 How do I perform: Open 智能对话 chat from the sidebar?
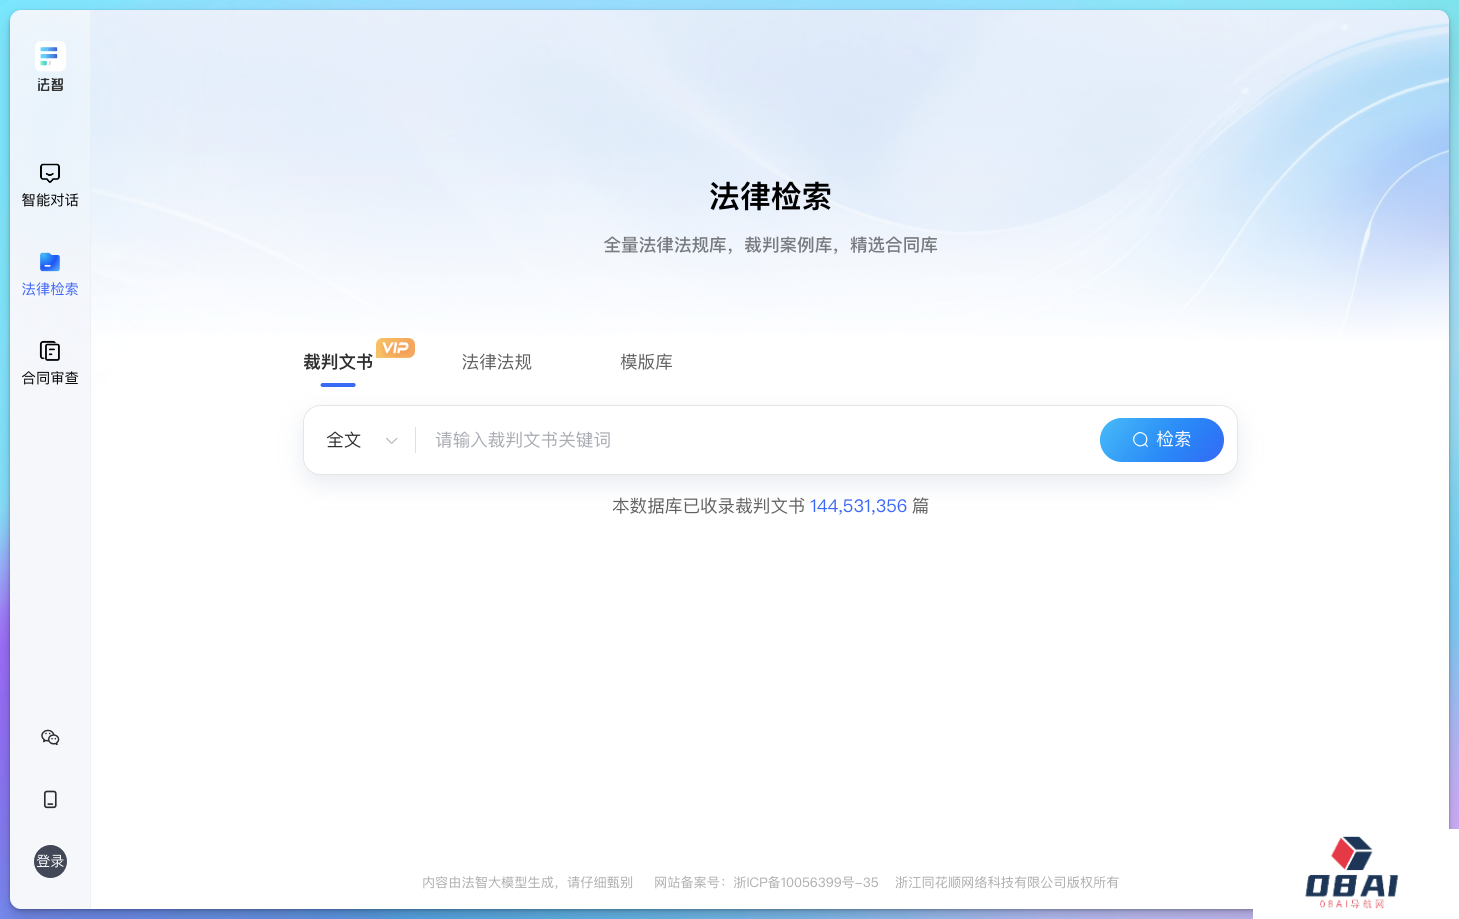pyautogui.click(x=50, y=185)
